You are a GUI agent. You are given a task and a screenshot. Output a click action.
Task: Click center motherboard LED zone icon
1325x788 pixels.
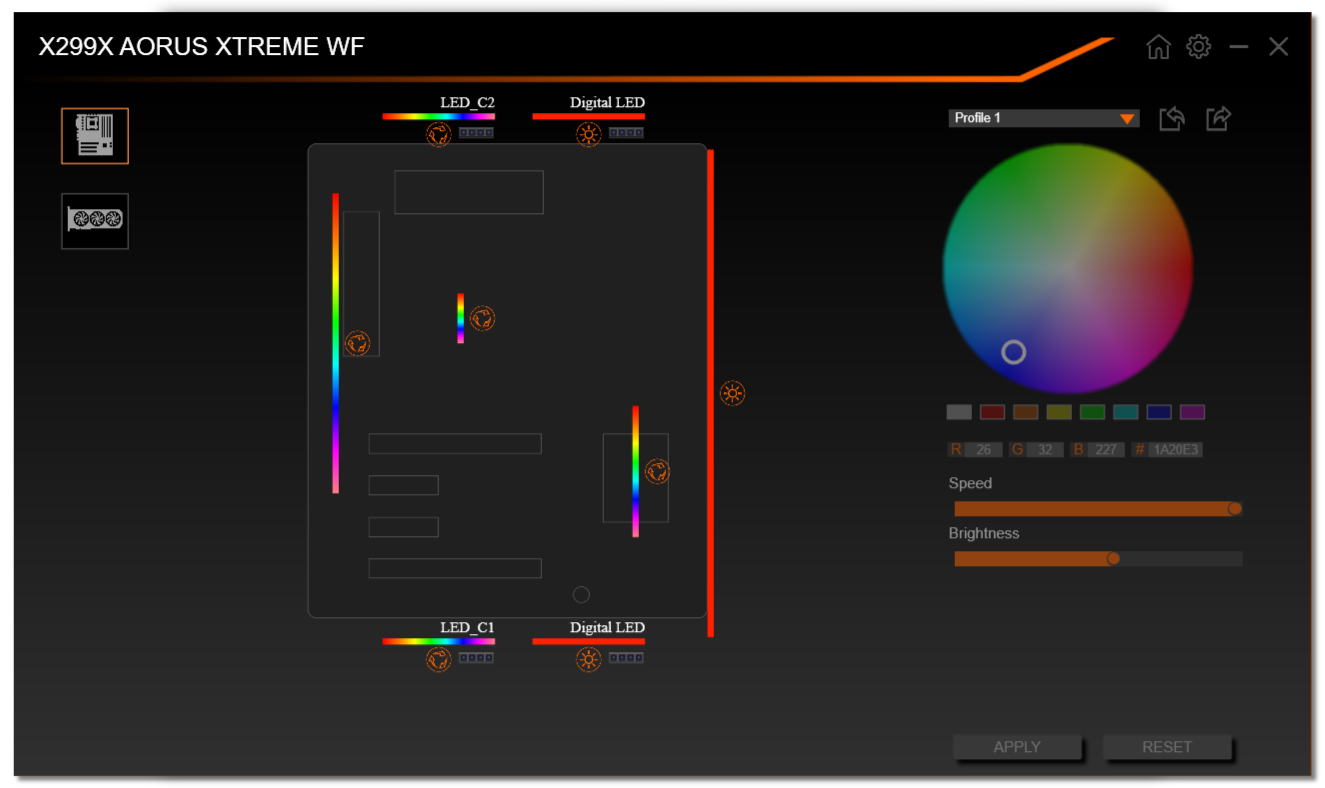(482, 318)
